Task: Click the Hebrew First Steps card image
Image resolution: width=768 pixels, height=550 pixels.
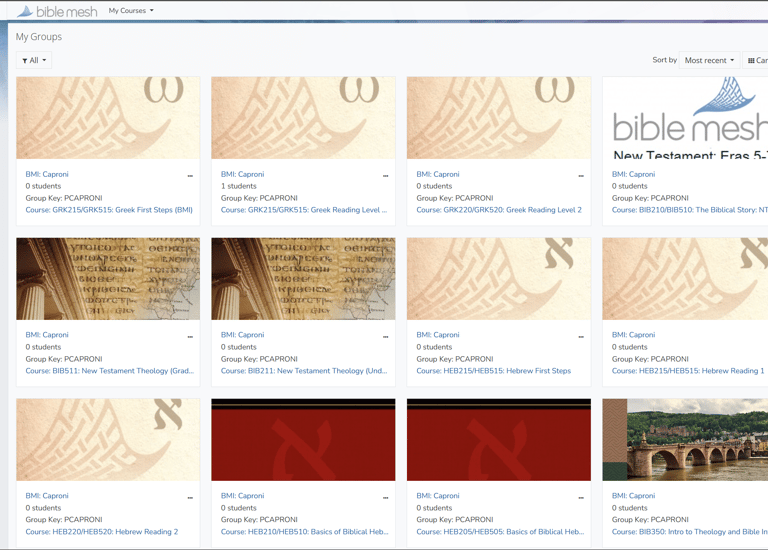Action: click(x=499, y=279)
